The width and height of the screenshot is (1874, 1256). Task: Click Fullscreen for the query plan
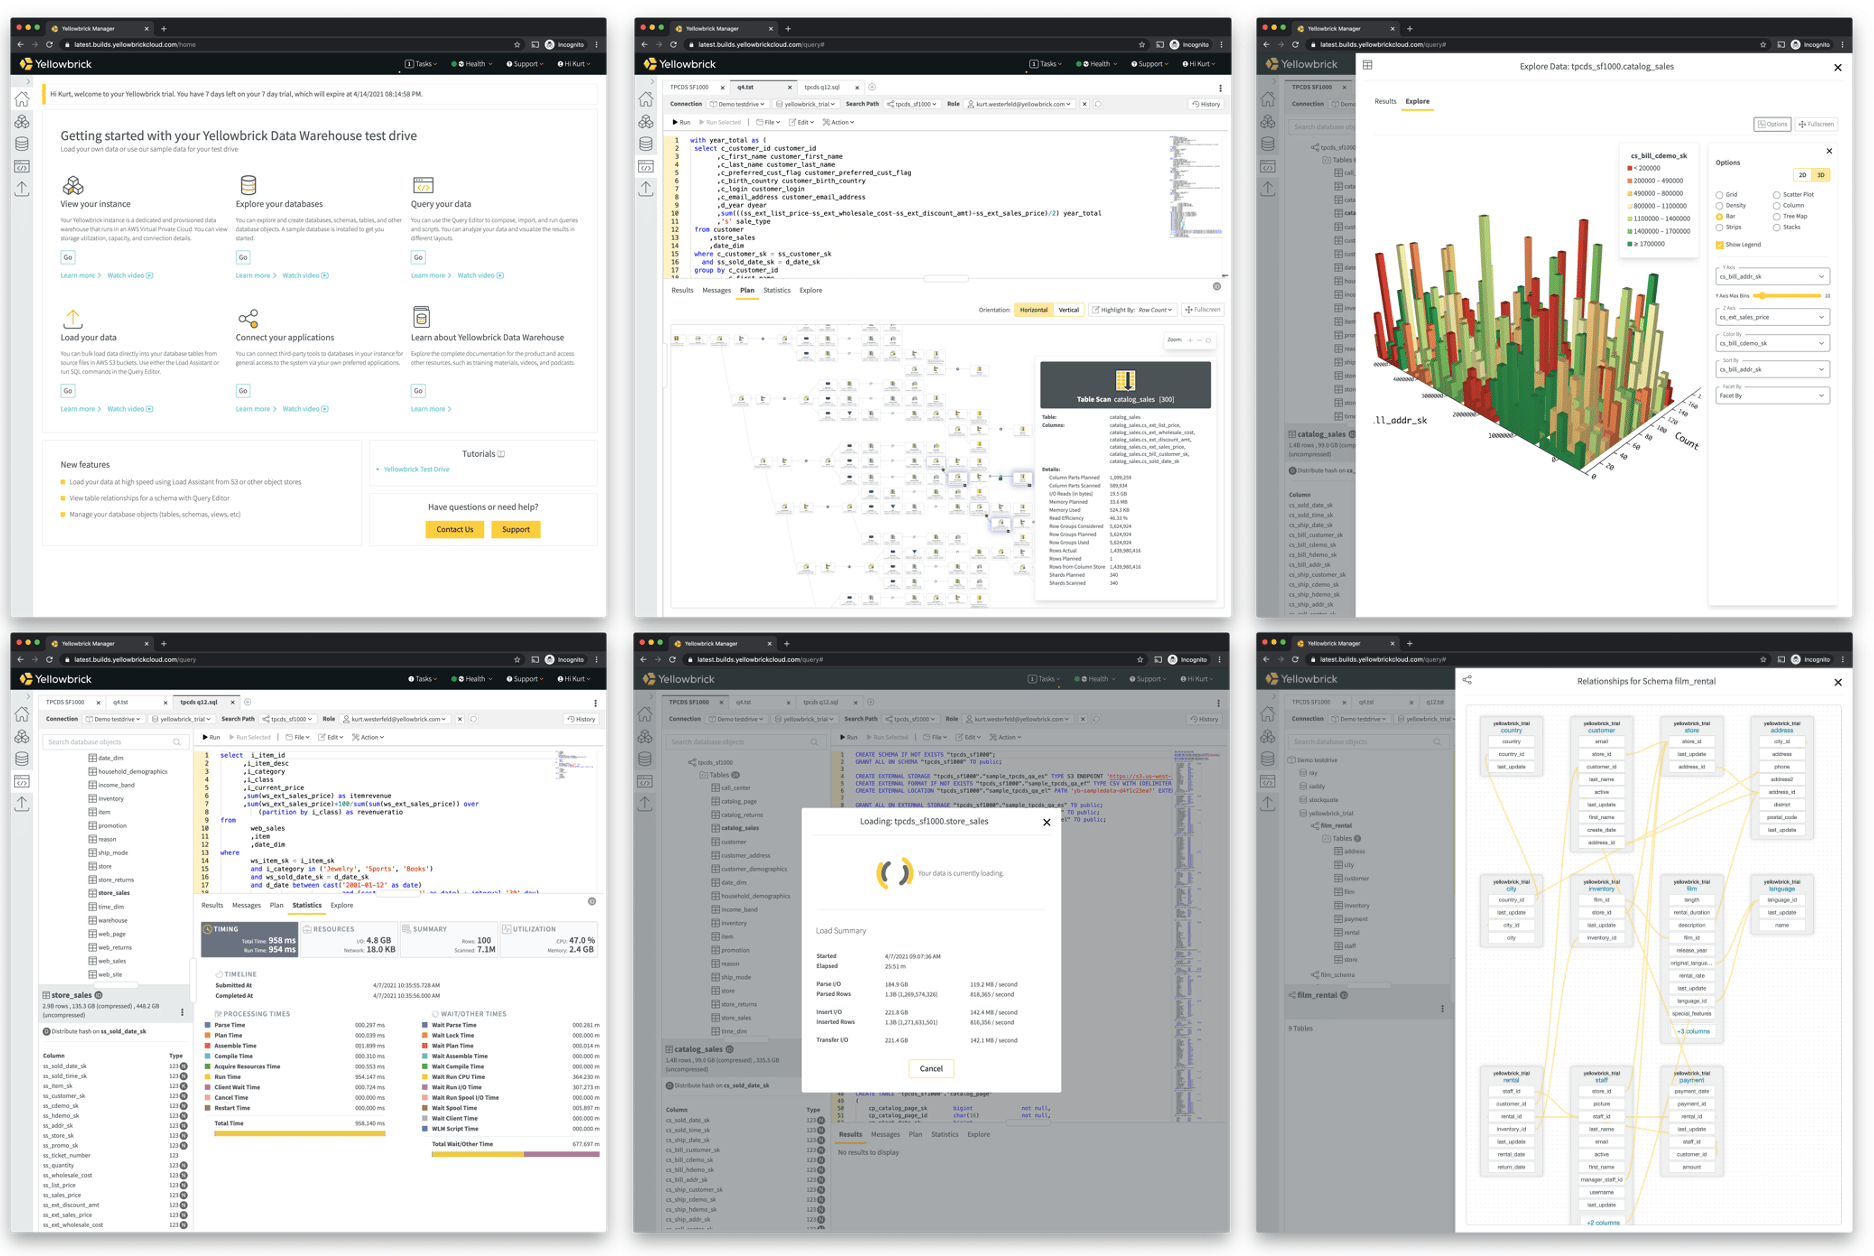tap(1203, 310)
